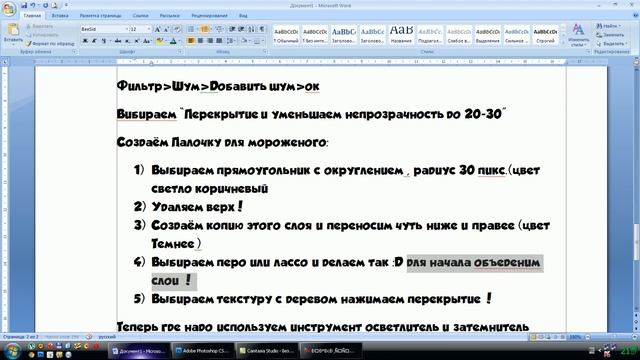This screenshot has height=360, width=640.
Task: Click the bulleted list icon
Action: pos(191,29)
